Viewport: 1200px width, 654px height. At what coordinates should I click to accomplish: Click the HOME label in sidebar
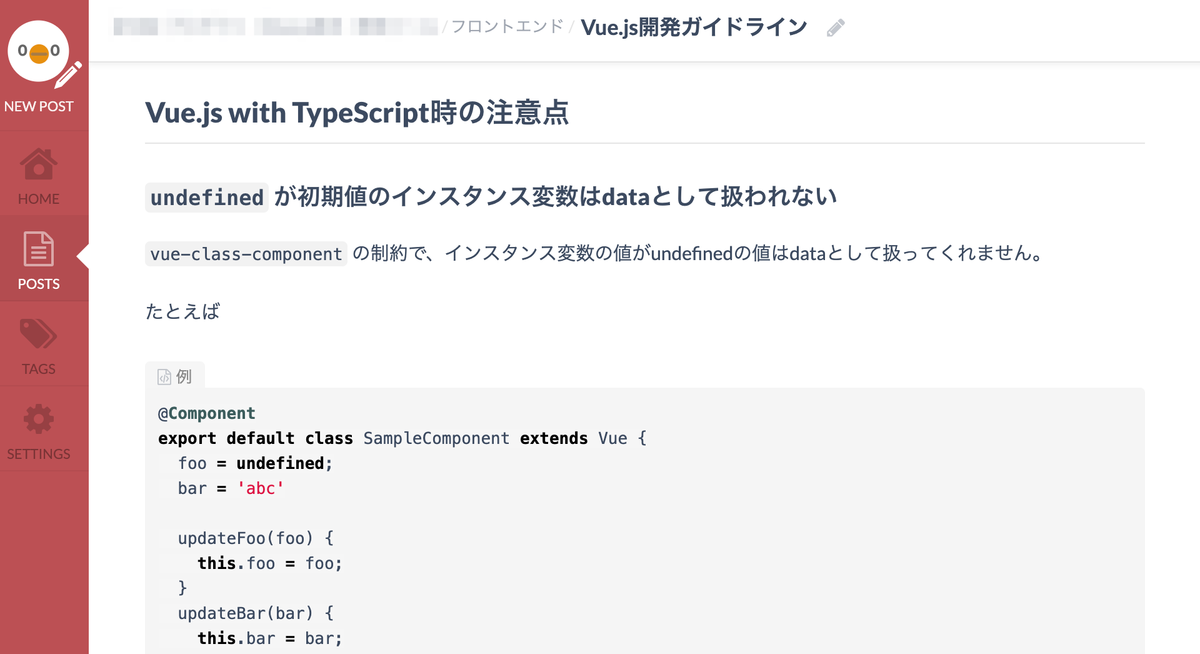[39, 199]
